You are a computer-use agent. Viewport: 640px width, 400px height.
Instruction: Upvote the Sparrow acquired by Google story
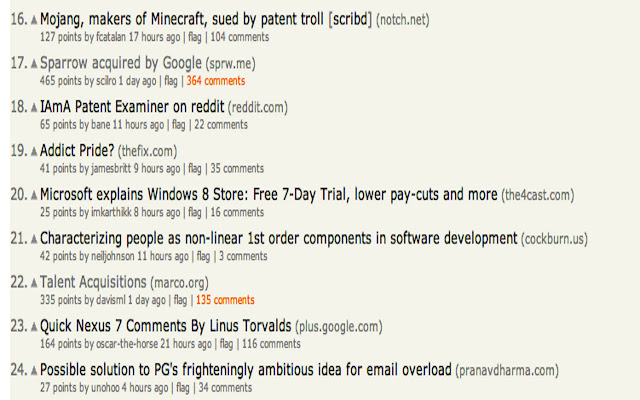[34, 63]
